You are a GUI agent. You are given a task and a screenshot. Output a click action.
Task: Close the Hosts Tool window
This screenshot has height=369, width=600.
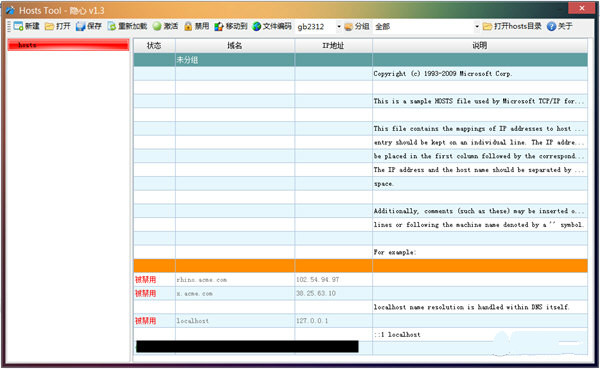pos(581,8)
